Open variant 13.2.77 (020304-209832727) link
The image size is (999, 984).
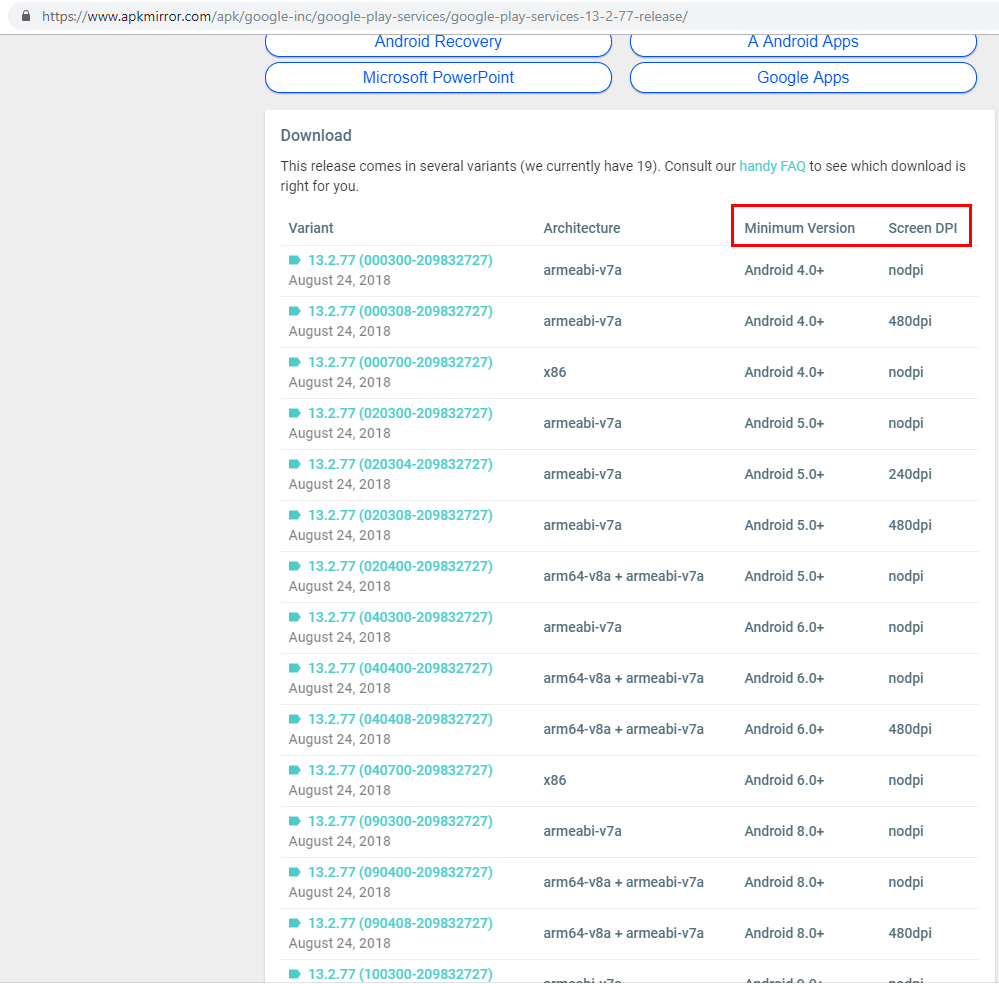tap(400, 464)
